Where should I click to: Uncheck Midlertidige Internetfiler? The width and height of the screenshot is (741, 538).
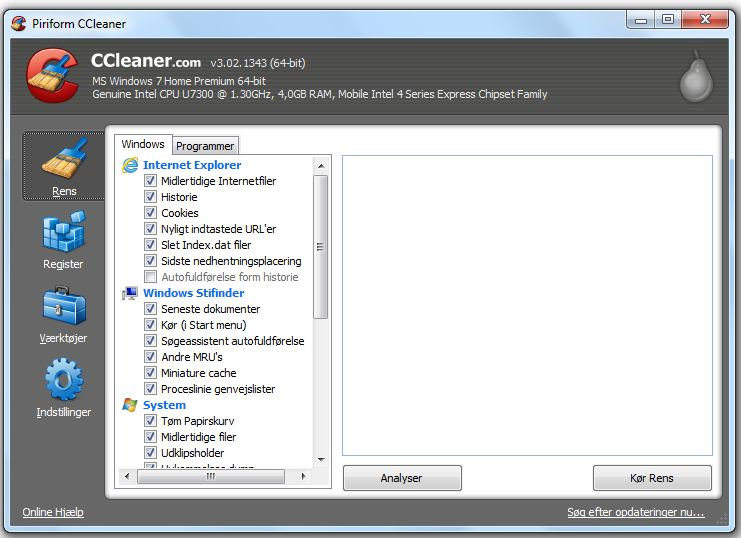(x=150, y=181)
